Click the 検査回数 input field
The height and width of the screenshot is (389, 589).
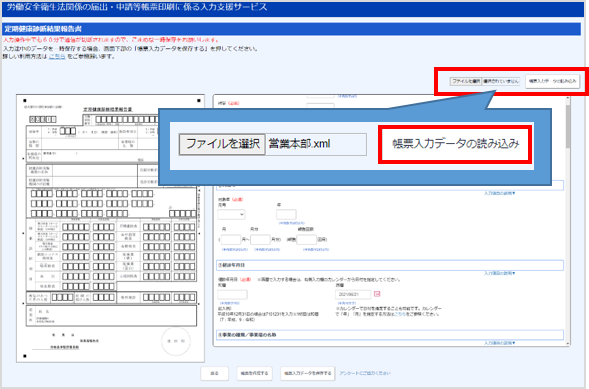point(307,240)
